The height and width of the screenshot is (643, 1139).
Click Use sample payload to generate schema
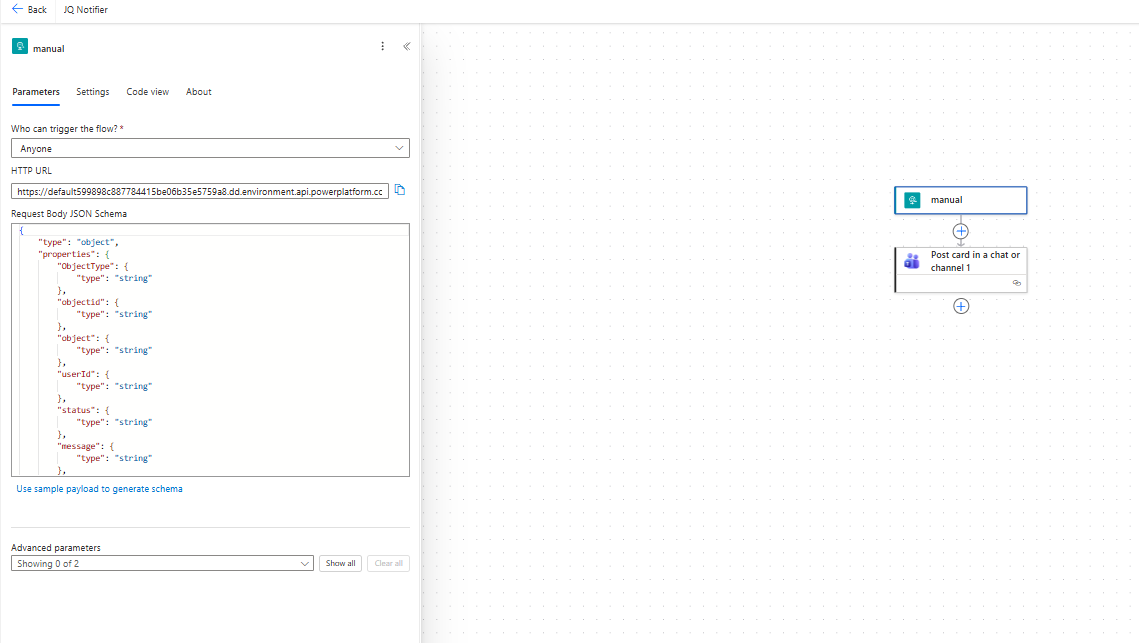pyautogui.click(x=100, y=489)
